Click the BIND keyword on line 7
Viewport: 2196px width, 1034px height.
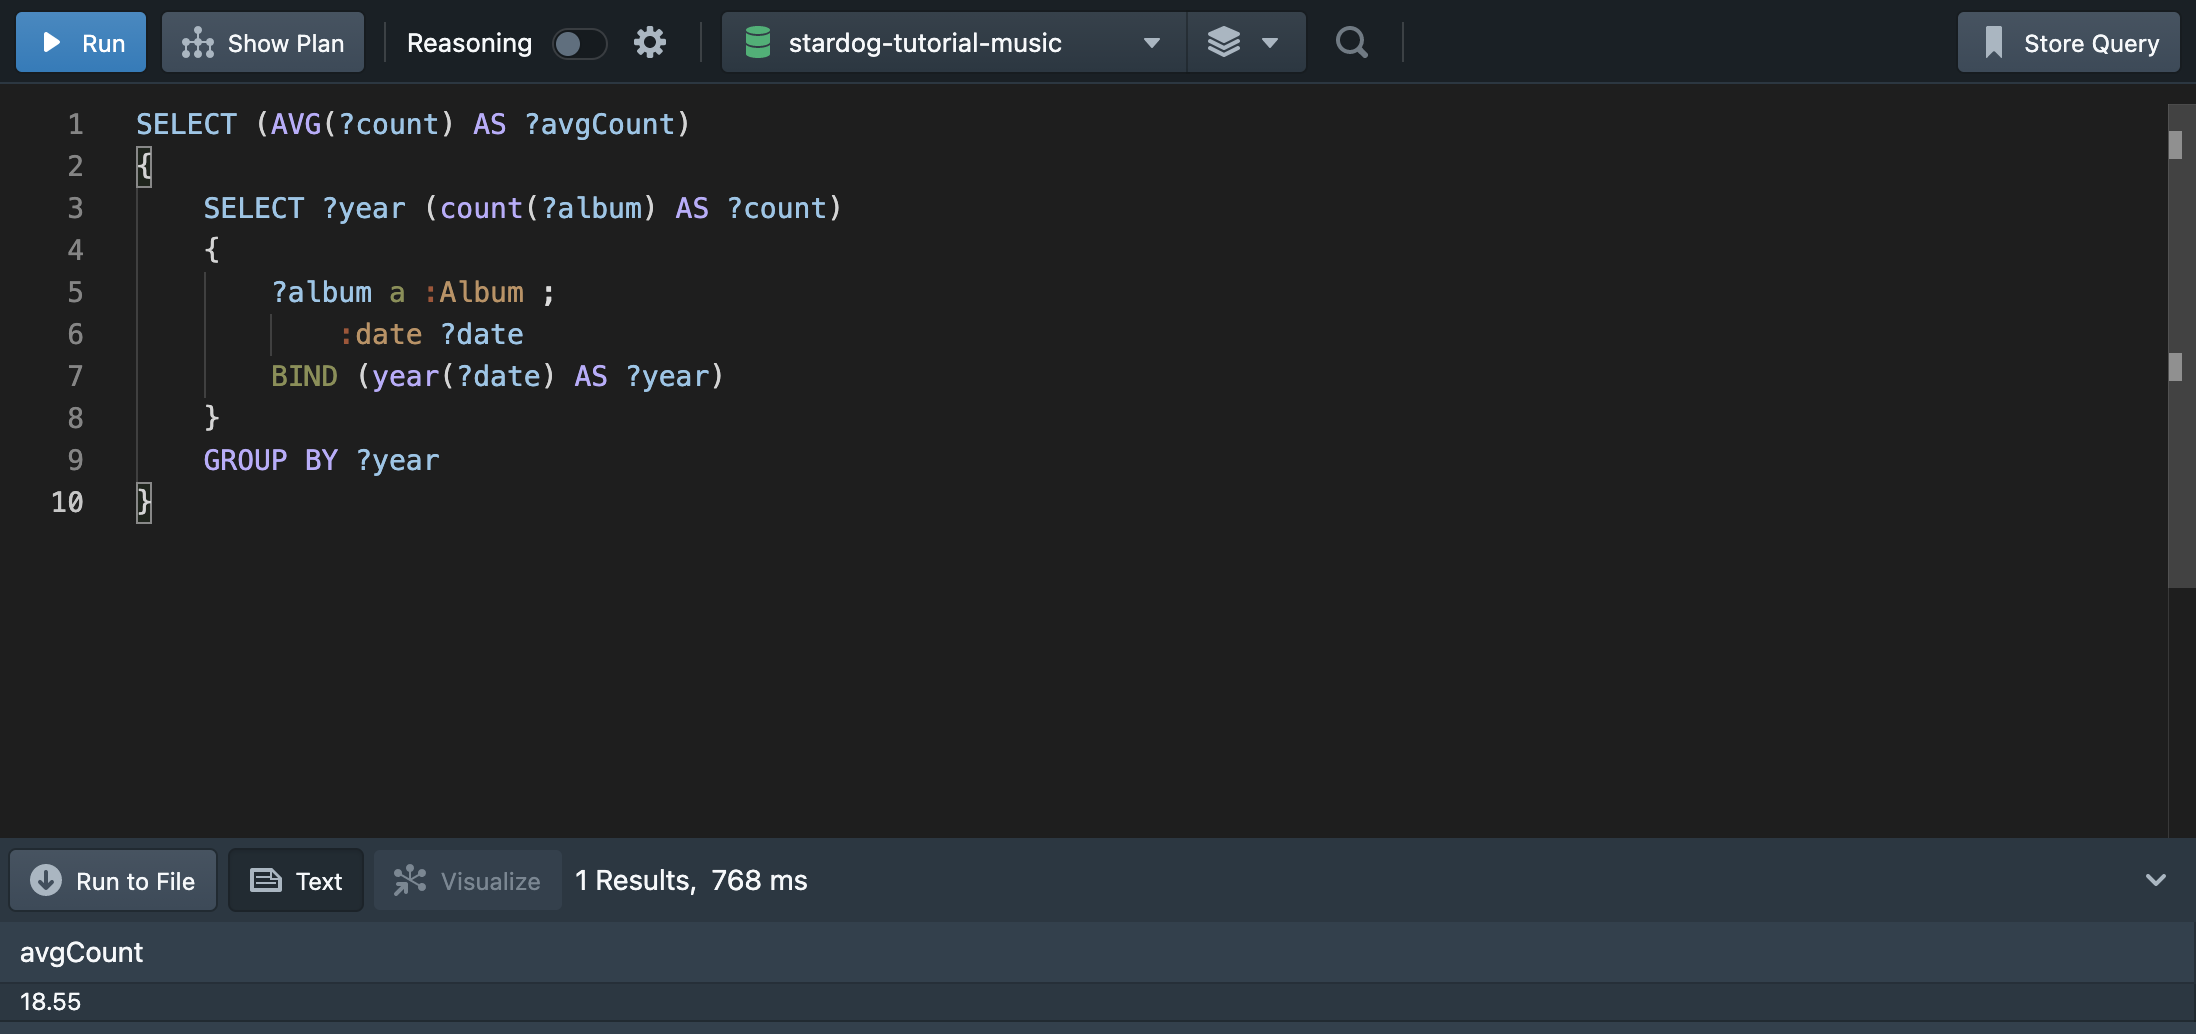pos(304,376)
